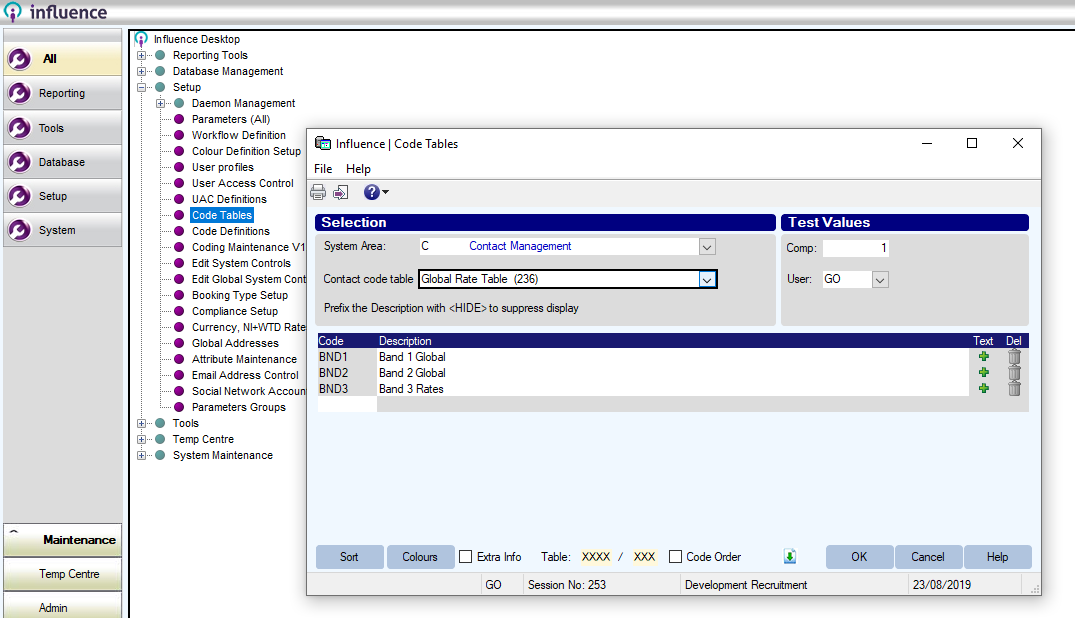
Task: Click the print icon in Code Tables toolbar
Action: tap(318, 192)
